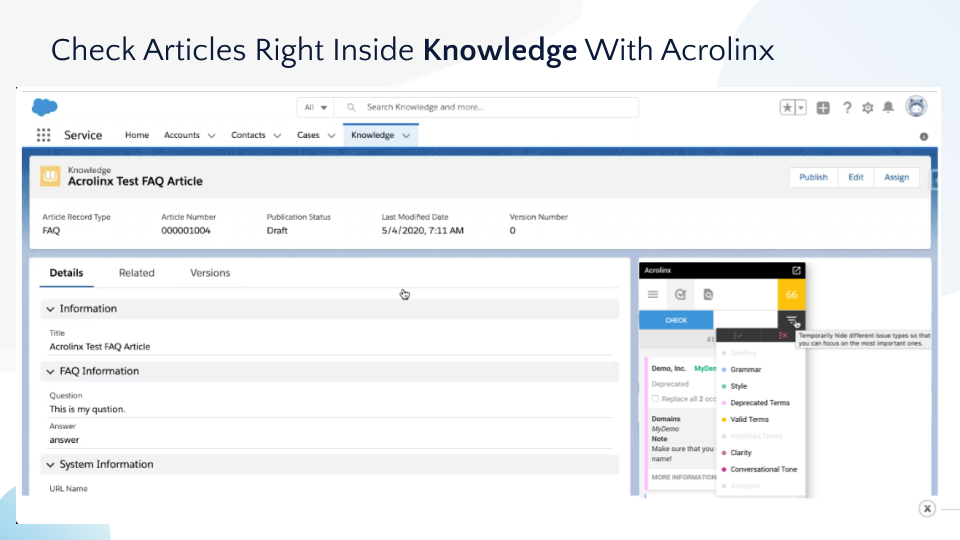Viewport: 960px width, 540px height.
Task: Open the Salesforce help question mark
Action: (x=847, y=108)
